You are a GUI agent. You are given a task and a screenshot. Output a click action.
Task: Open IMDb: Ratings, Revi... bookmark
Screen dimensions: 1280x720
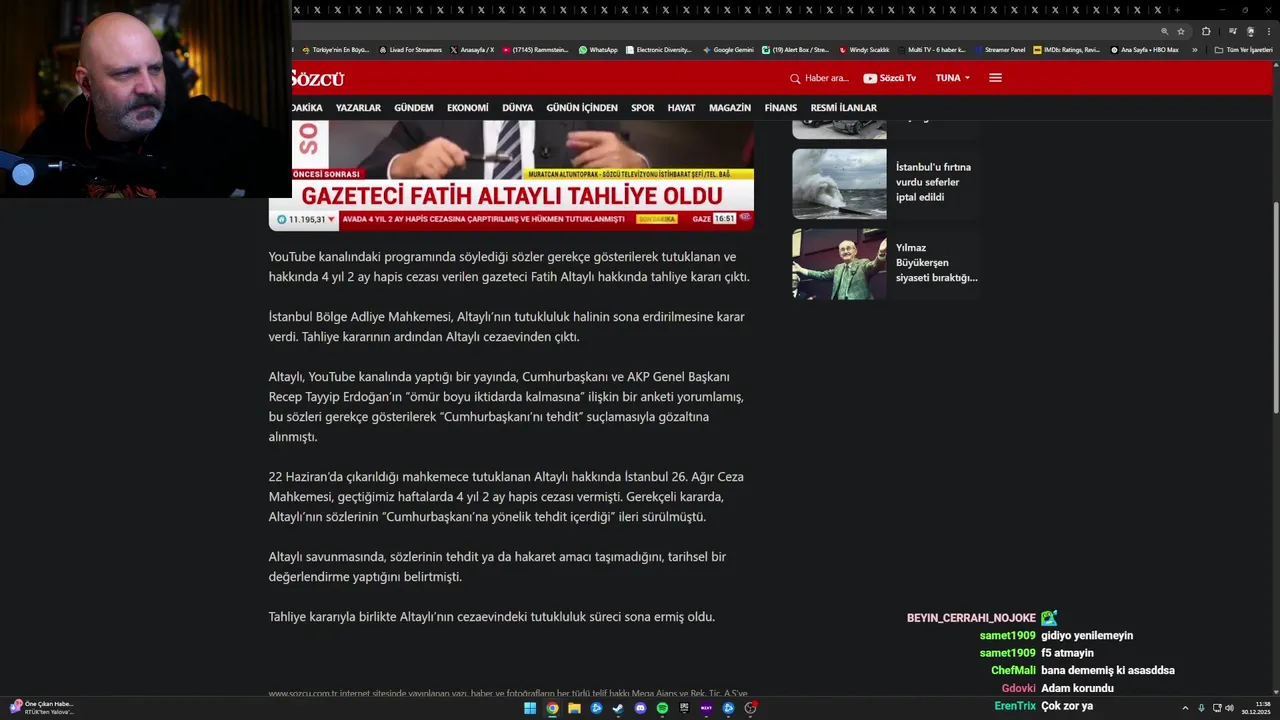[1067, 49]
